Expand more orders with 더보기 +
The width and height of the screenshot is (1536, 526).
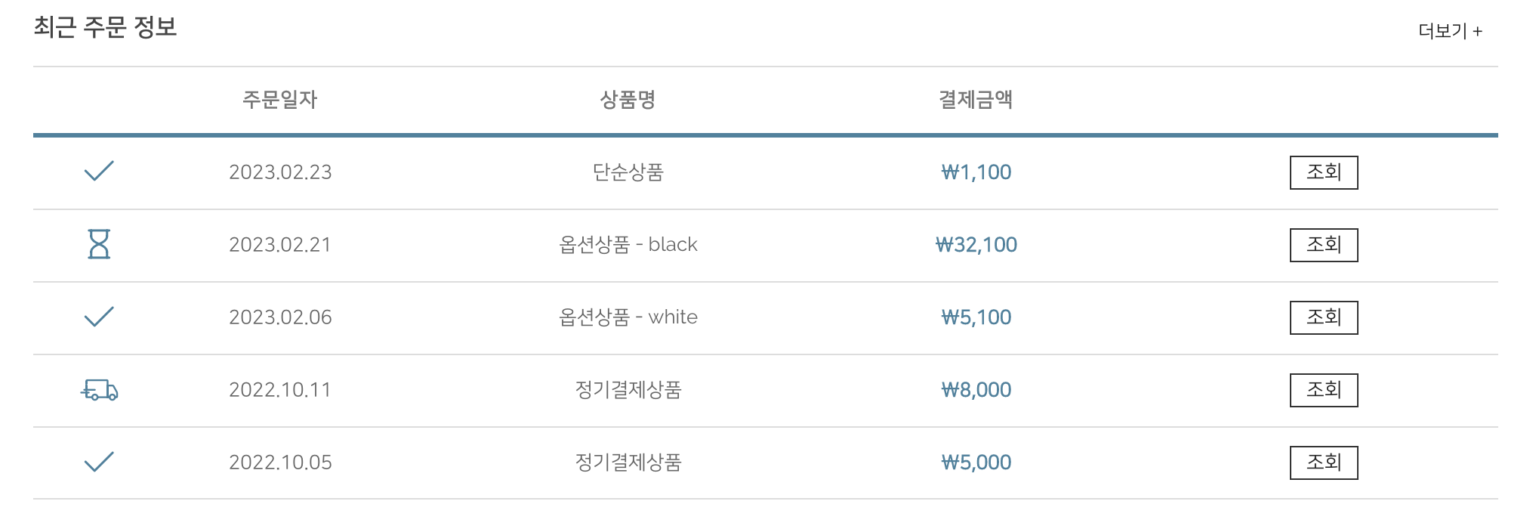point(1450,31)
